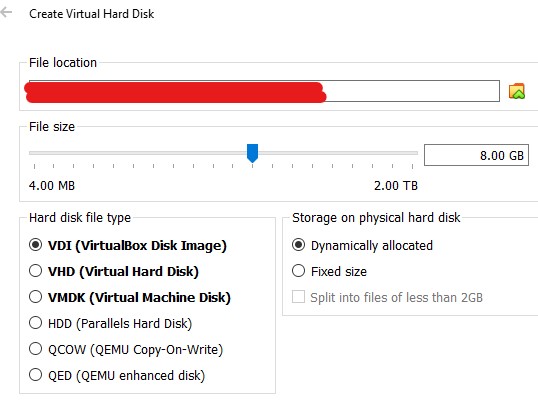Image resolution: width=538 pixels, height=410 pixels.
Task: Click the 4.00 MB minimum size label
Action: point(52,186)
